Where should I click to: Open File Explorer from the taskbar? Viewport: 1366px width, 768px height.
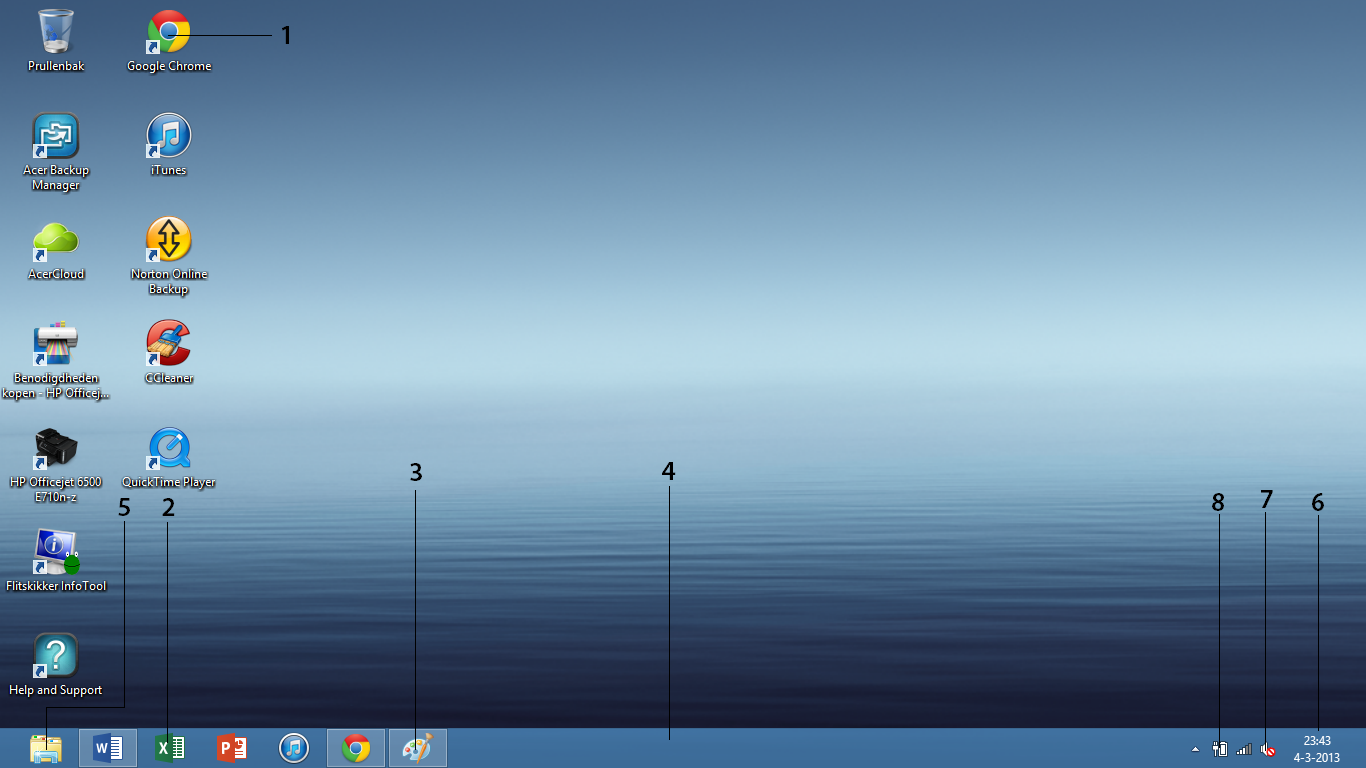pyautogui.click(x=46, y=748)
